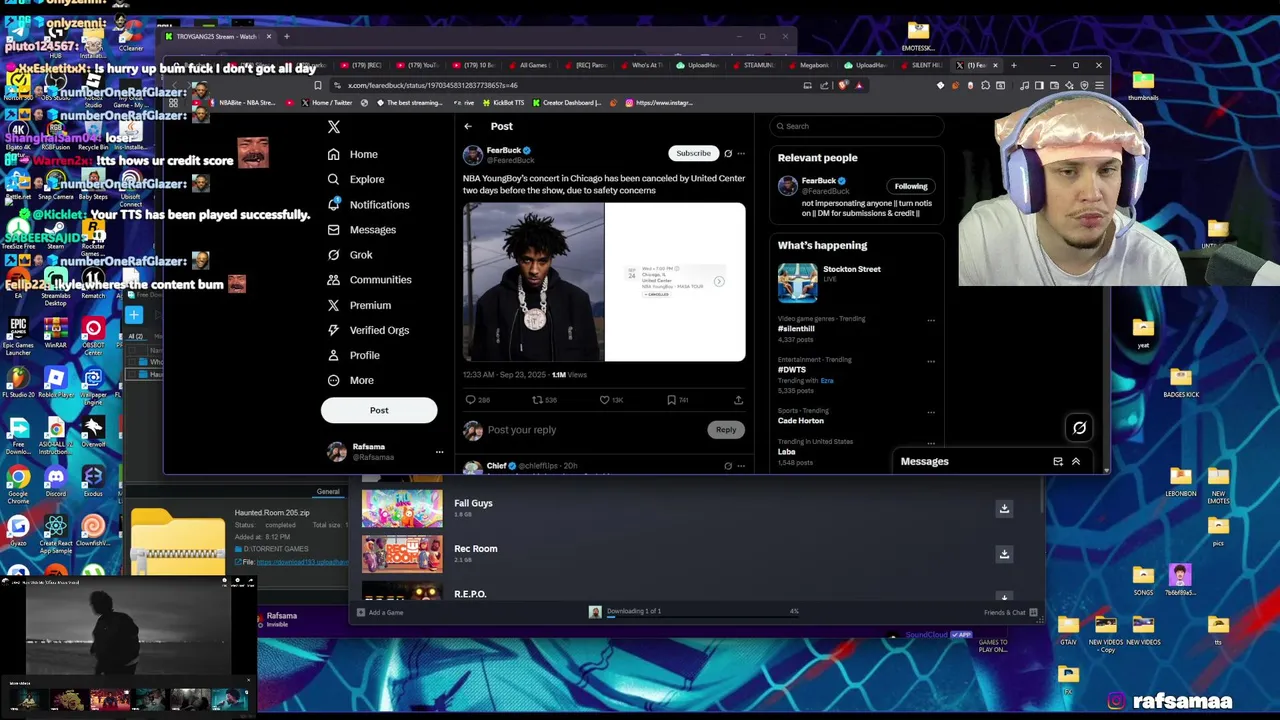Open Google Chrome desktop shortcut
Image resolution: width=1280 pixels, height=720 pixels.
[18, 482]
